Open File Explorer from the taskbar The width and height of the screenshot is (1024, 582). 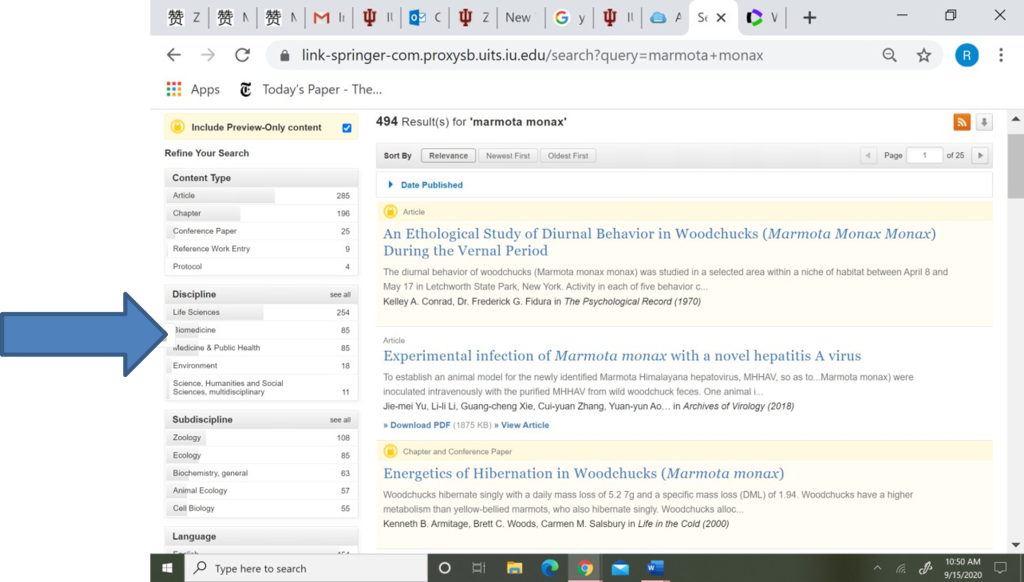(x=515, y=568)
